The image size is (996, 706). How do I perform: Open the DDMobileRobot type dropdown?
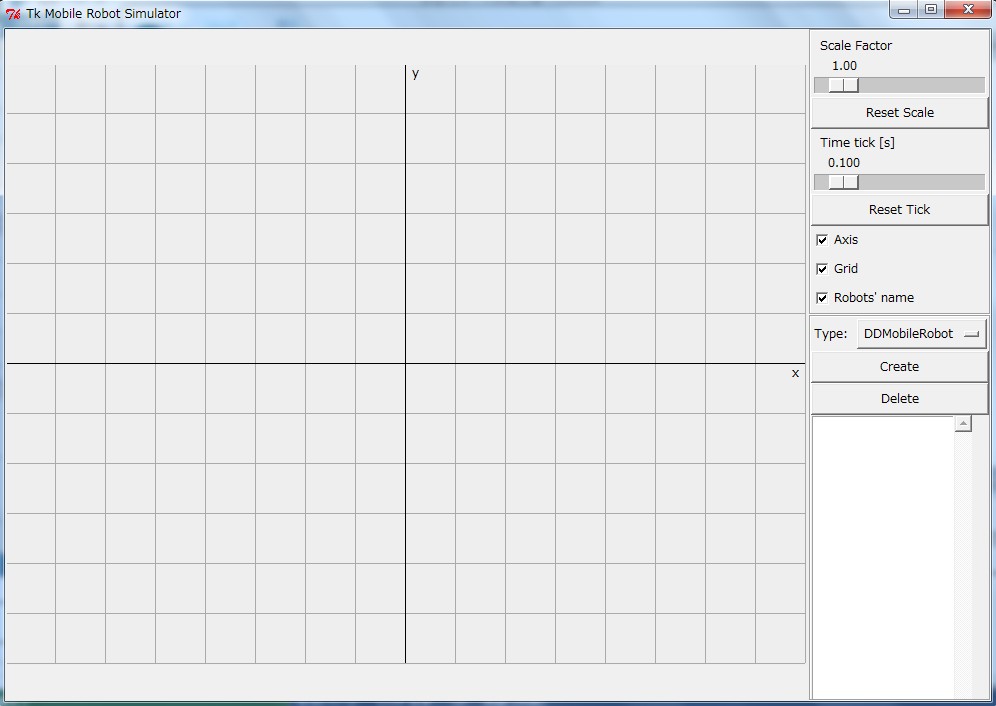point(922,334)
